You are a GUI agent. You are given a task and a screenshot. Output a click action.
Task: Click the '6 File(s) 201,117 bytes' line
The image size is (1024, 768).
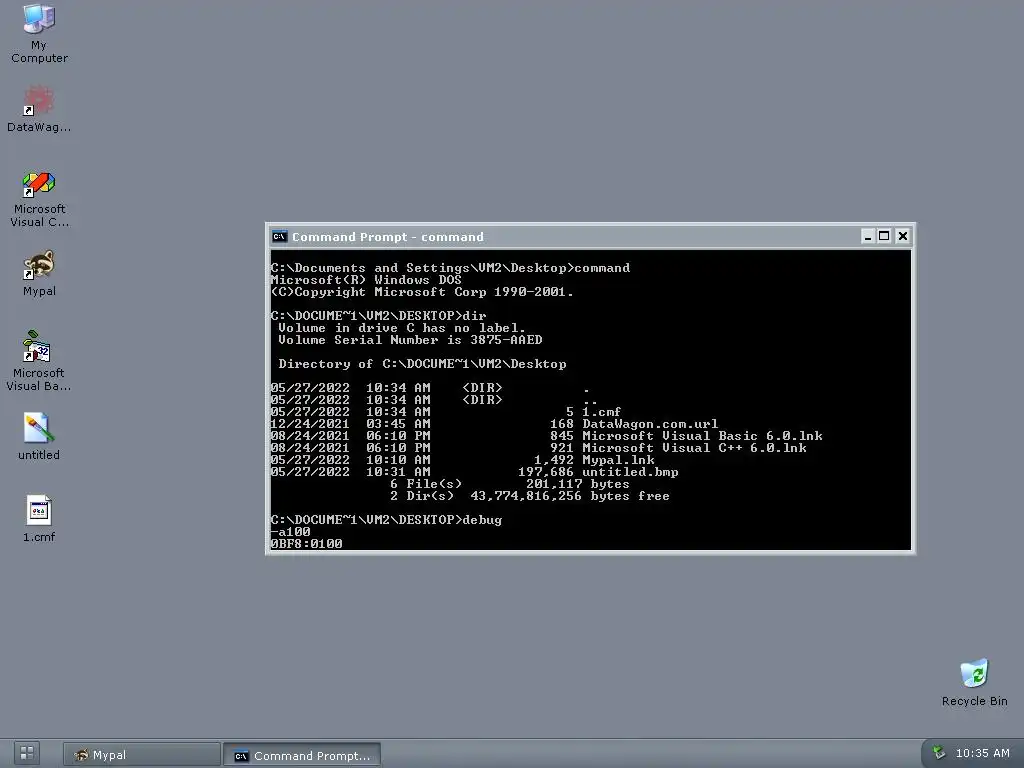(x=509, y=484)
